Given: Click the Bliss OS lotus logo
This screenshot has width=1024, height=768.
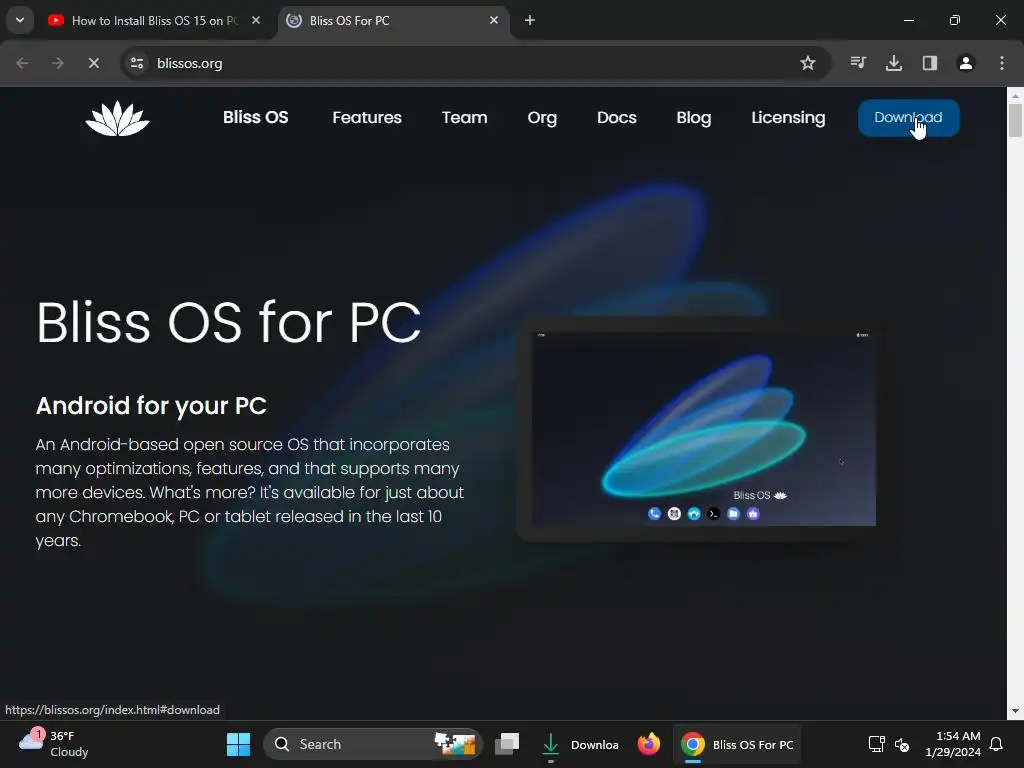Looking at the screenshot, I should point(118,118).
